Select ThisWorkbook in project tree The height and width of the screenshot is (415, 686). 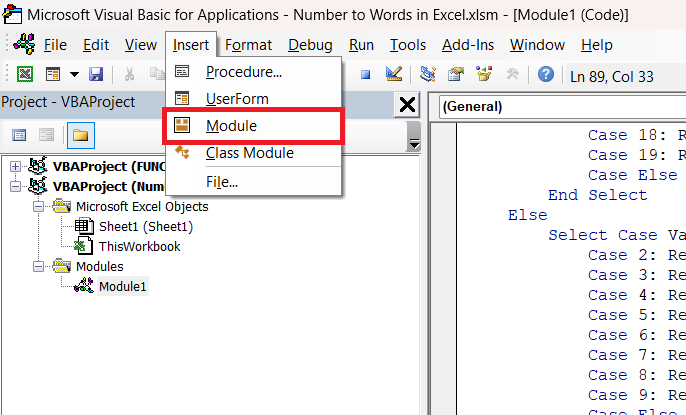tap(139, 247)
